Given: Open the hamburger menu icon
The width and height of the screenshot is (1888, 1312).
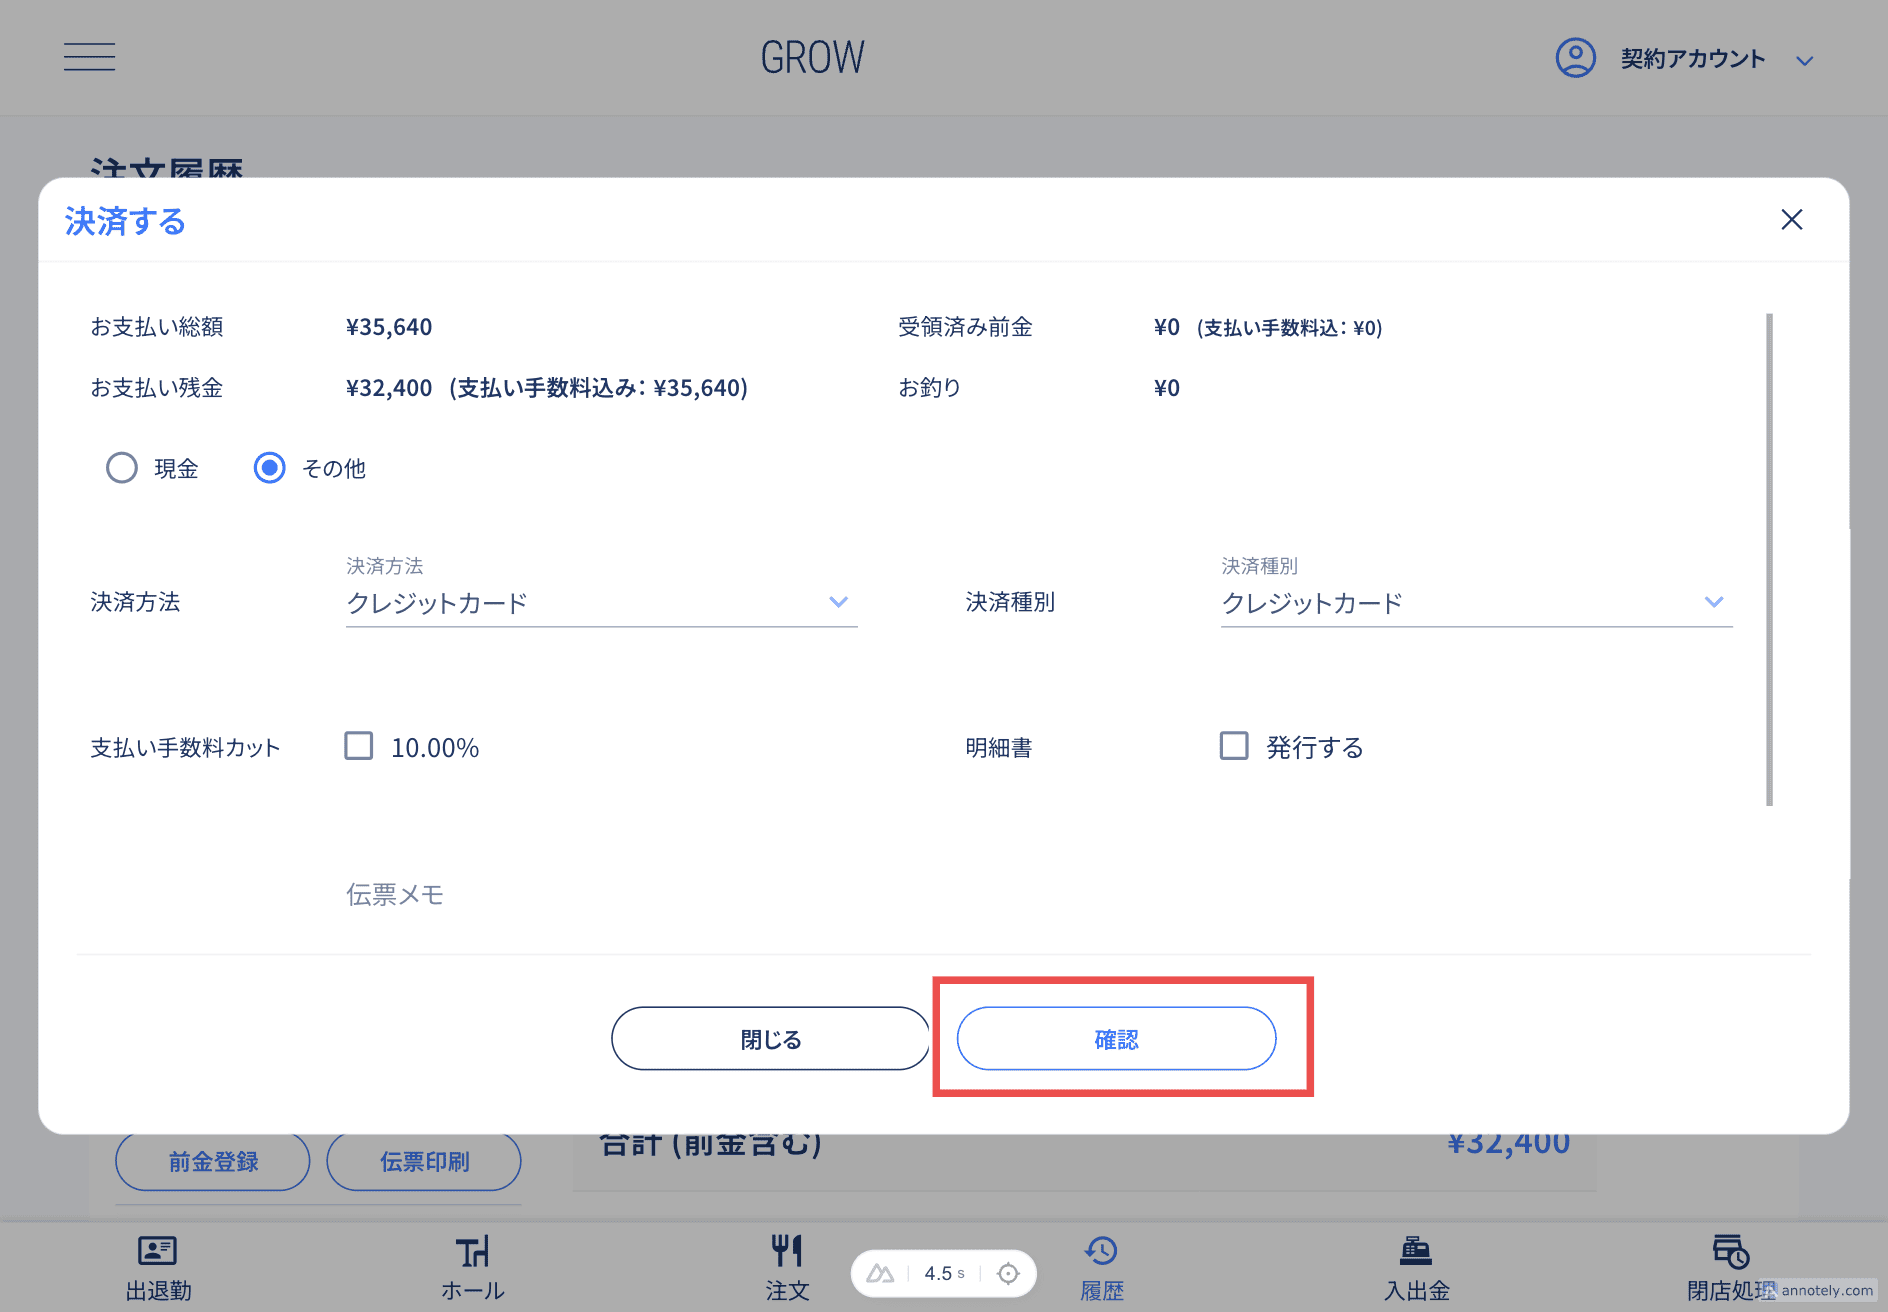Looking at the screenshot, I should 89,57.
